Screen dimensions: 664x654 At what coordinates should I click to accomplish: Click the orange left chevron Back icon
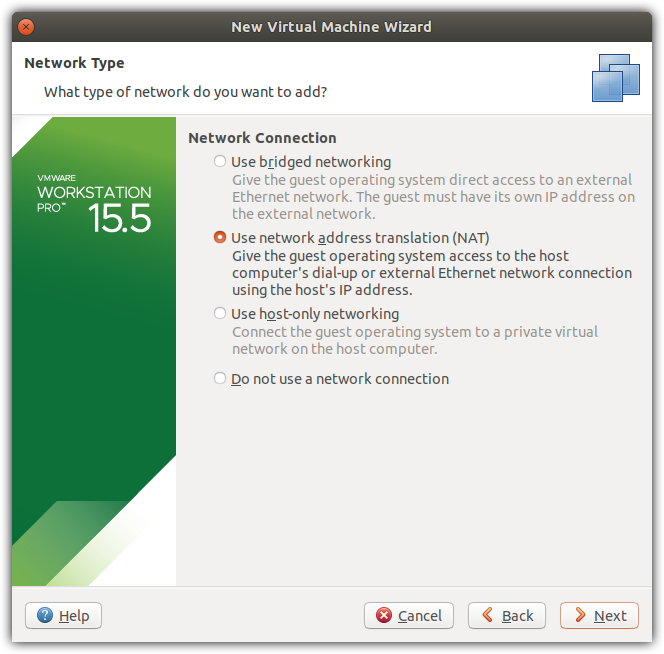pyautogui.click(x=487, y=615)
